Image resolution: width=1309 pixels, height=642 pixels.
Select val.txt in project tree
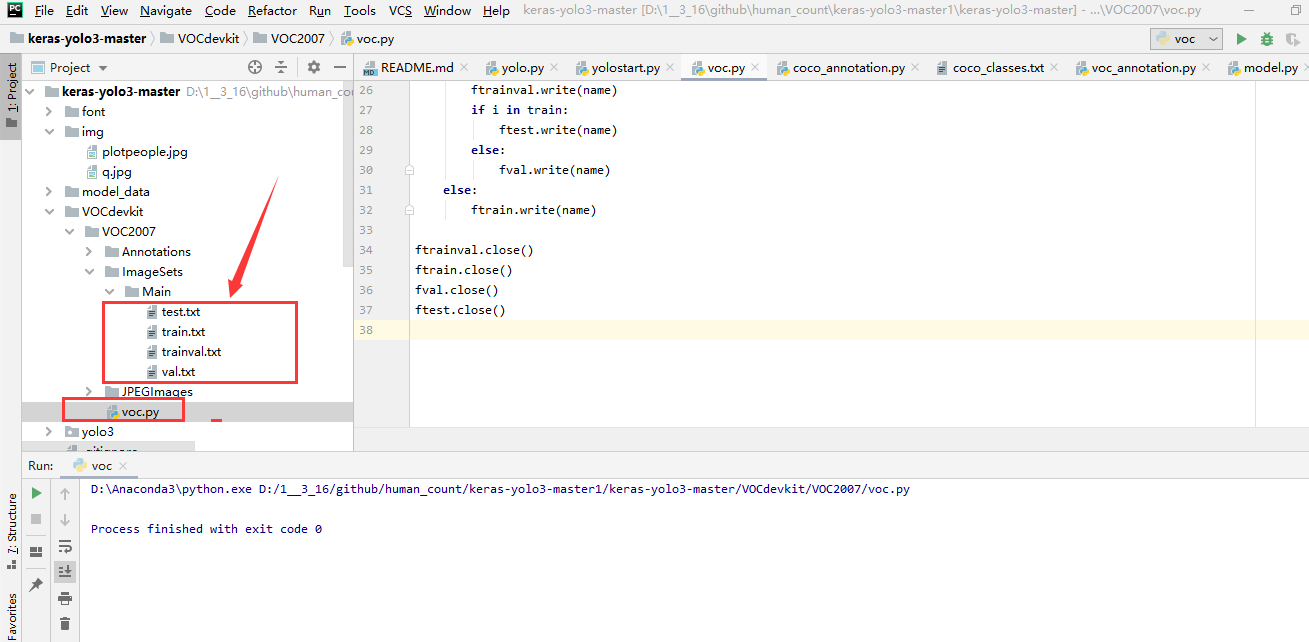click(x=178, y=371)
